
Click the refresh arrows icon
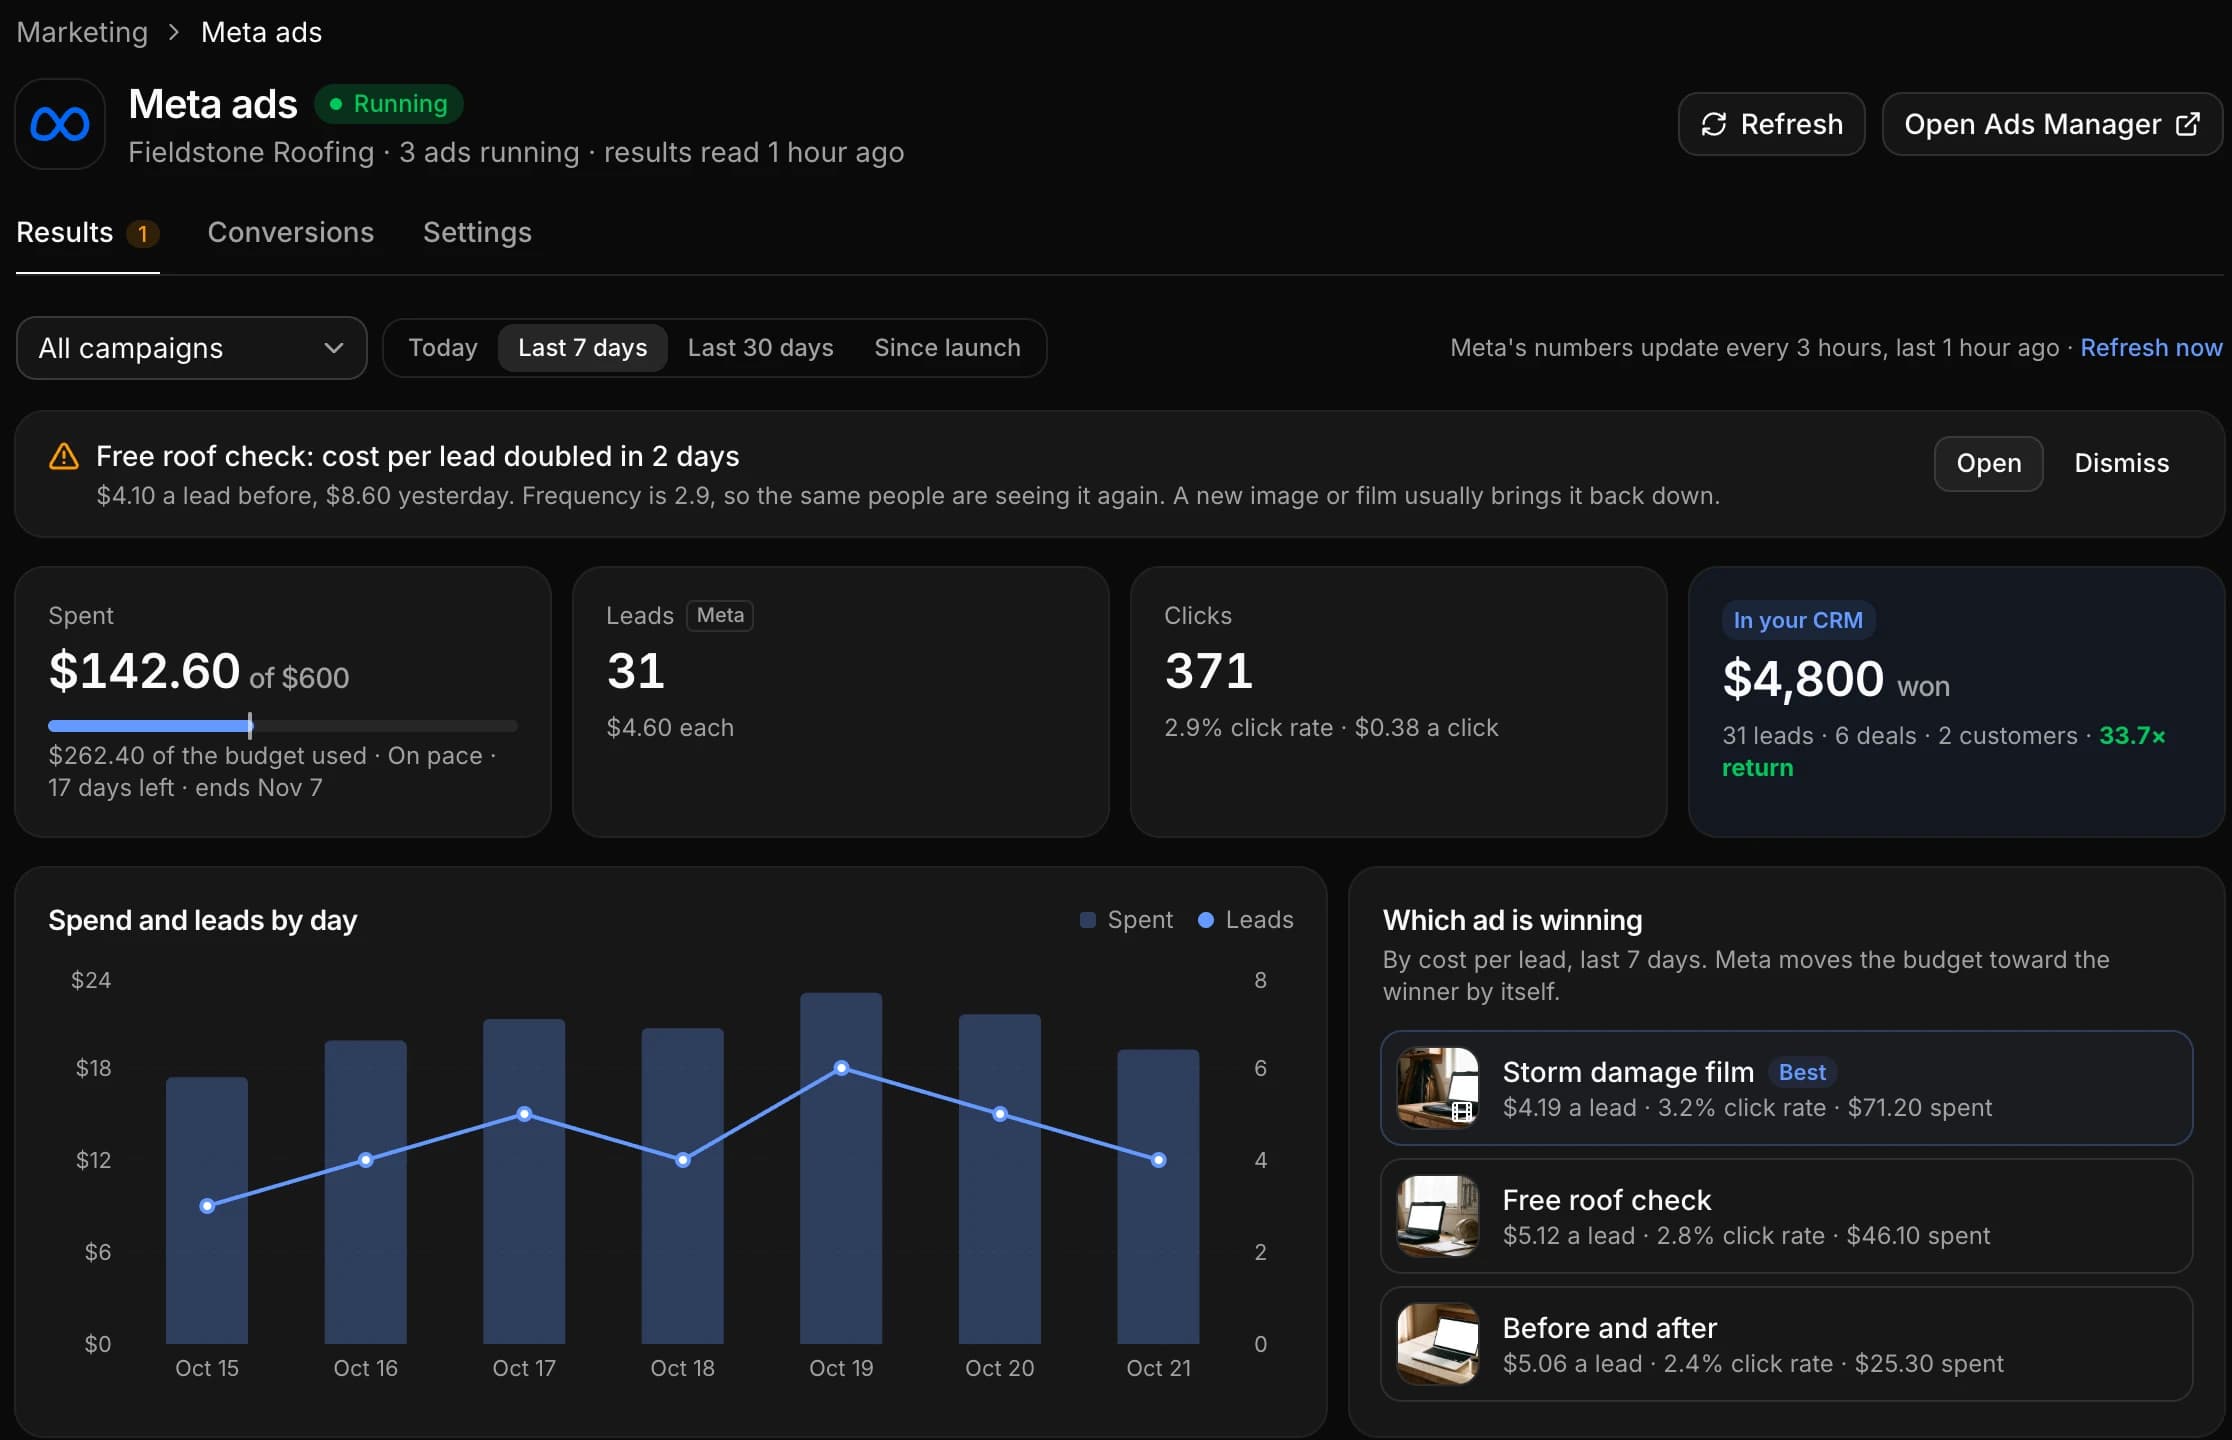[1714, 124]
